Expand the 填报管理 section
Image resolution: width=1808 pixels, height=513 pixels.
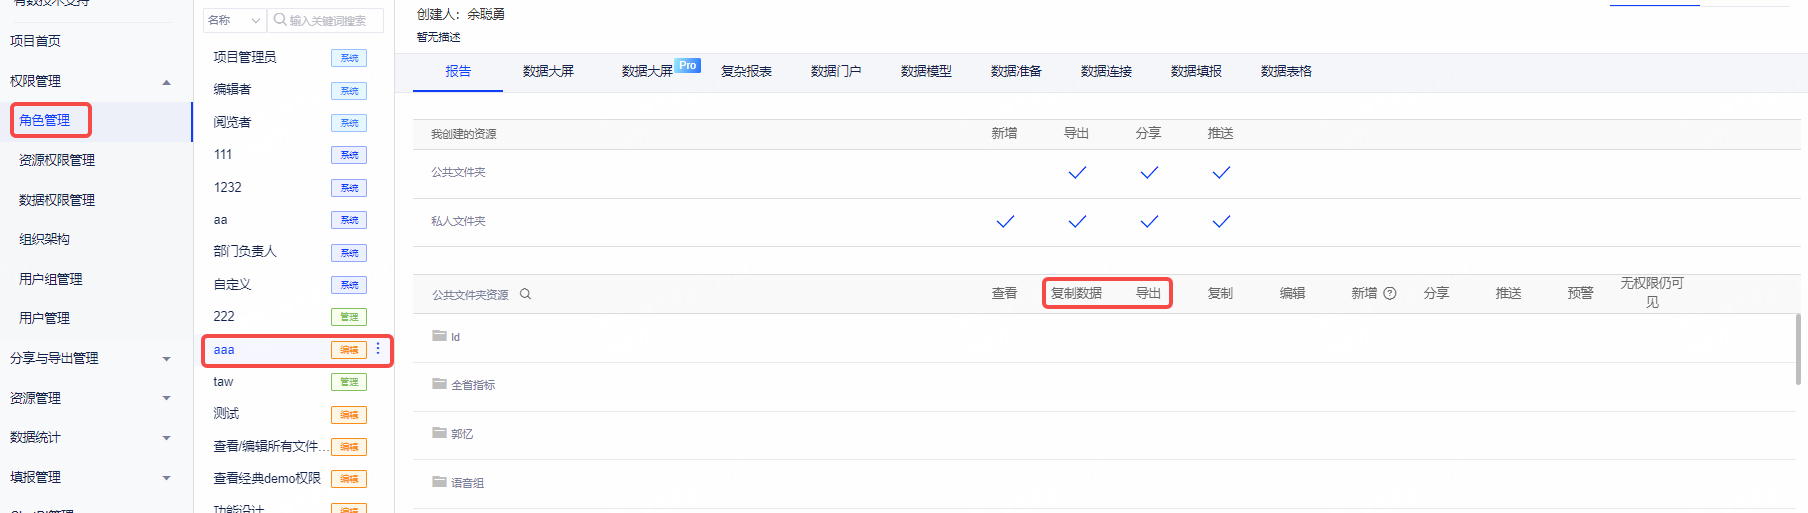(x=166, y=478)
